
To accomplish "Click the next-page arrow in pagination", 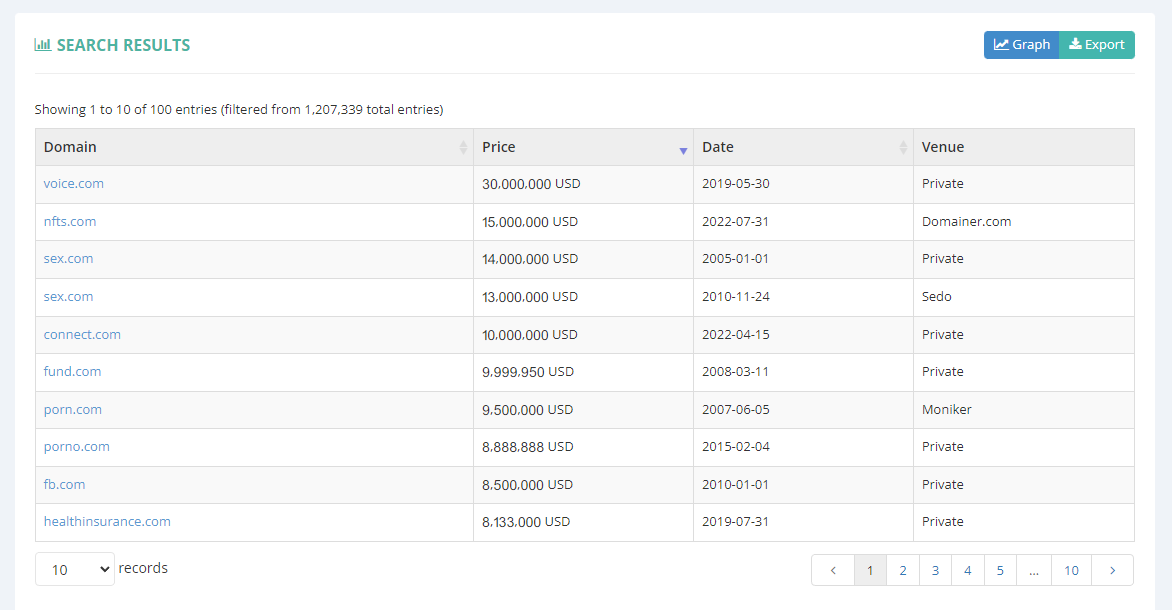I will (1112, 569).
